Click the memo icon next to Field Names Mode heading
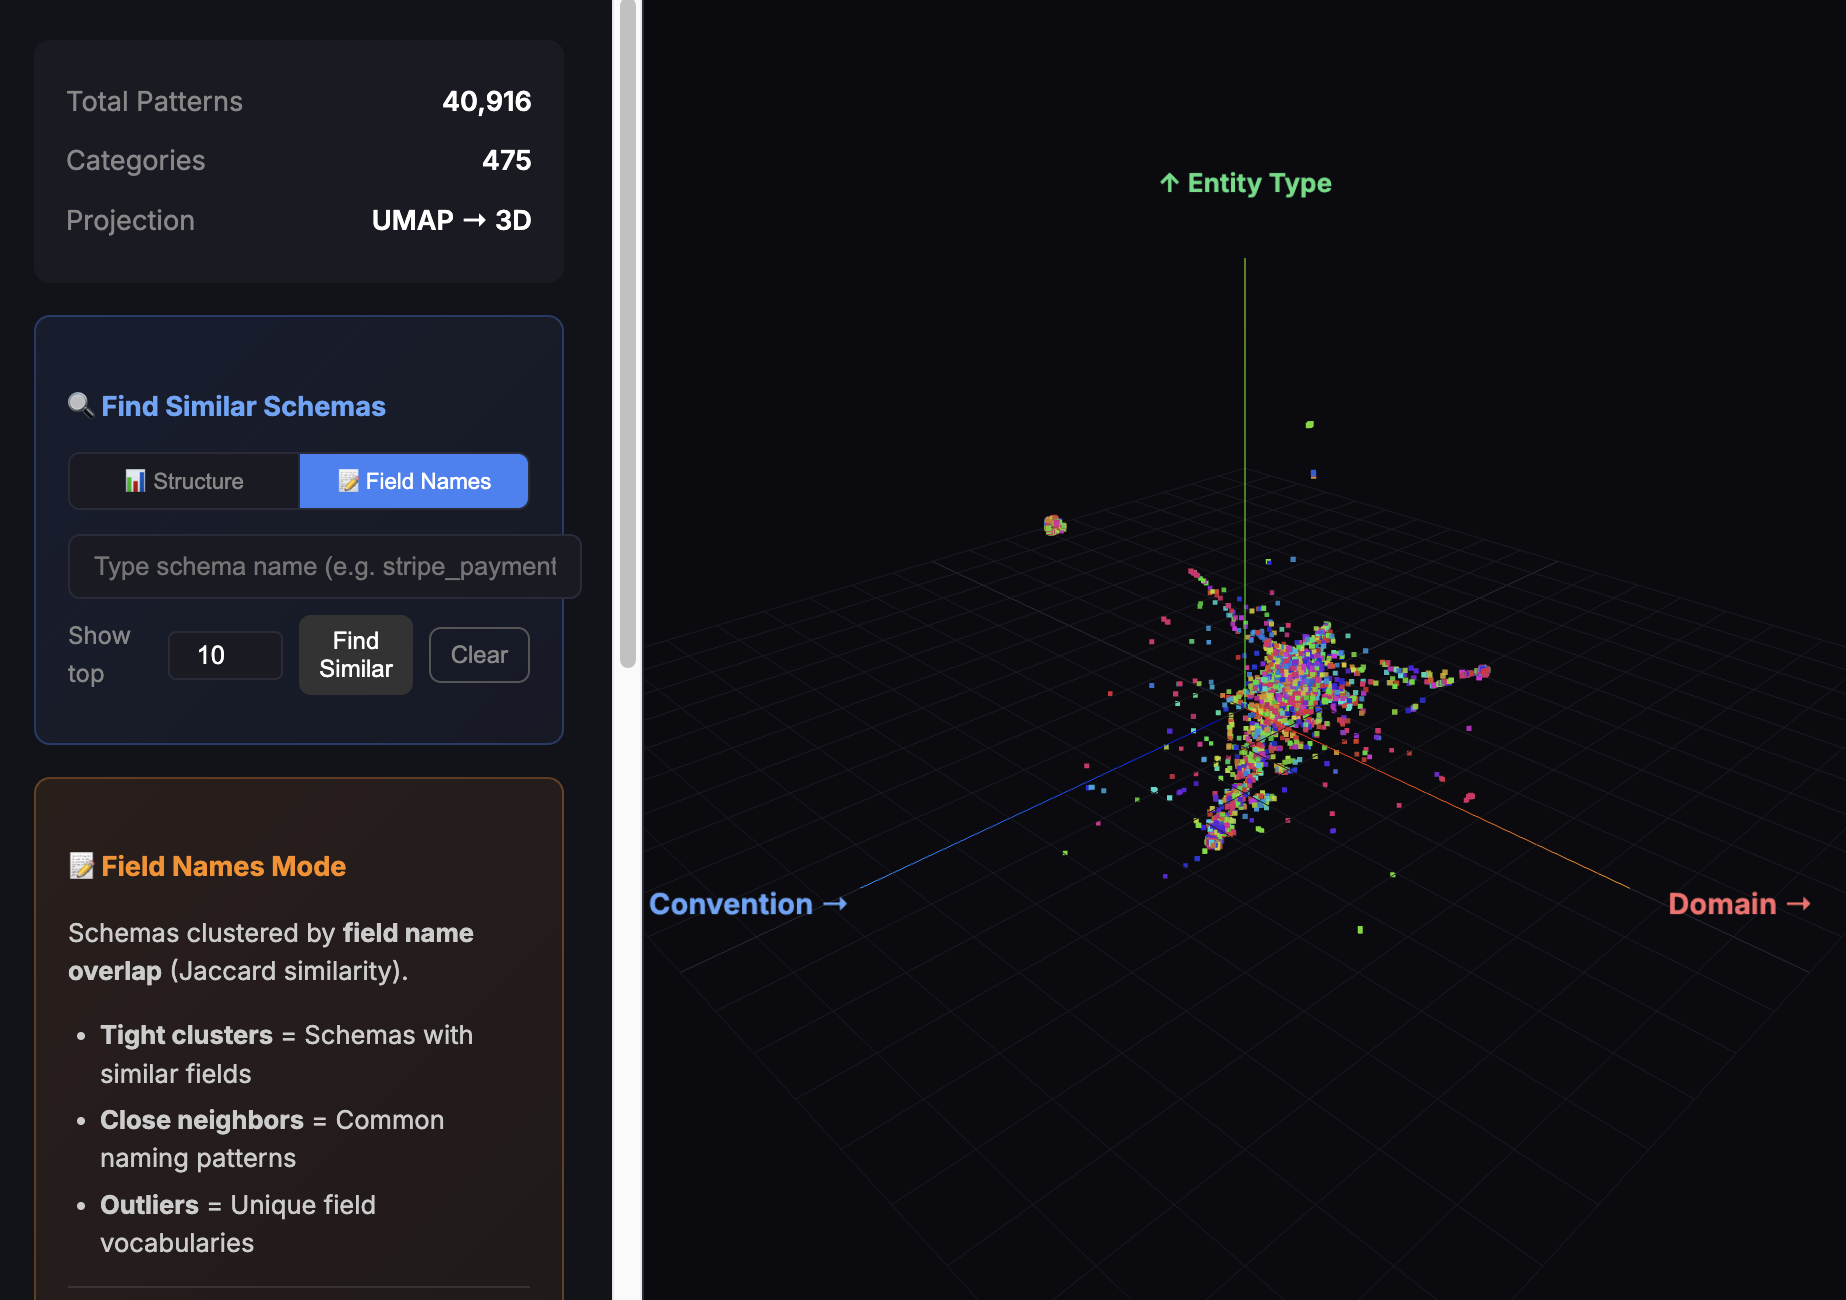This screenshot has height=1300, width=1846. point(81,866)
